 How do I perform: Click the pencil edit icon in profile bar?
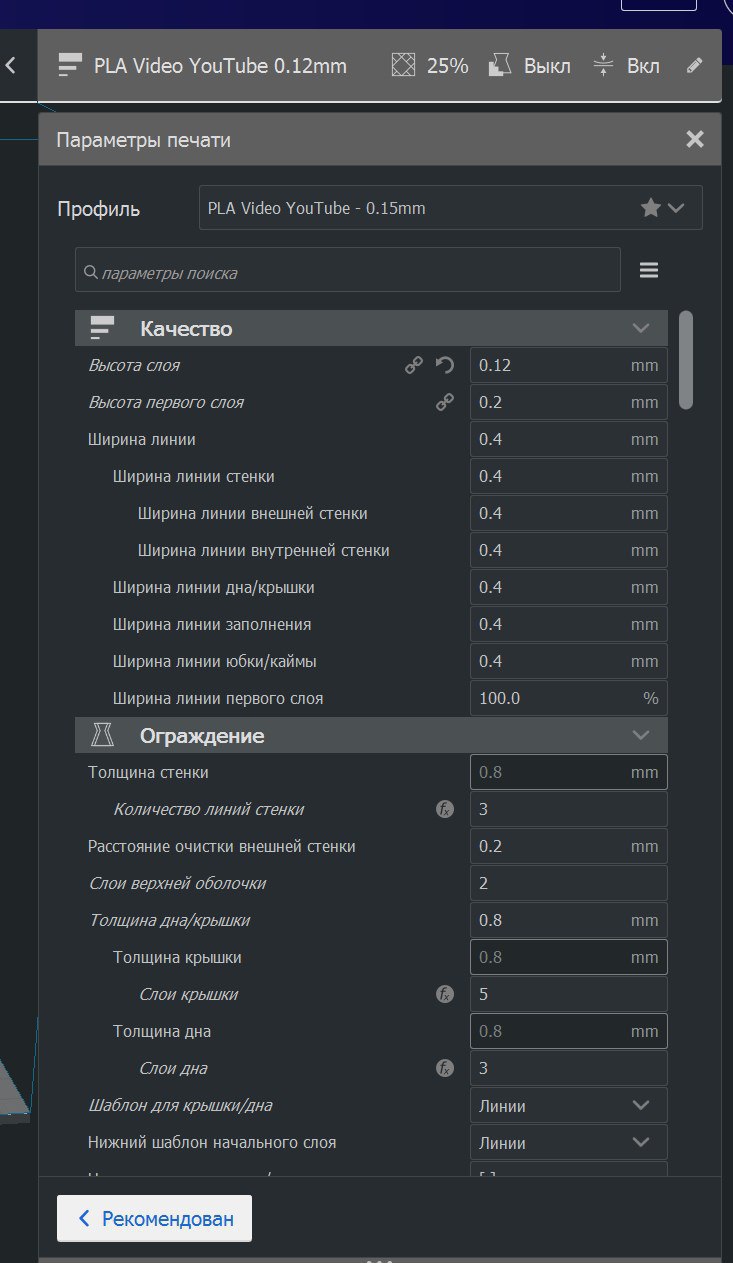(695, 66)
